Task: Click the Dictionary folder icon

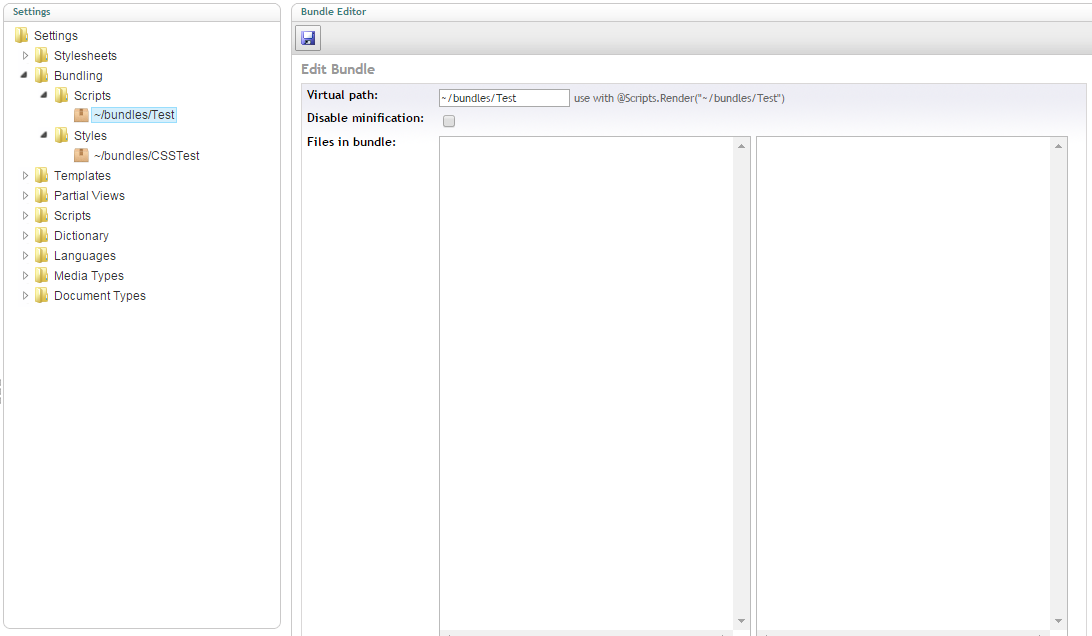Action: coord(42,235)
